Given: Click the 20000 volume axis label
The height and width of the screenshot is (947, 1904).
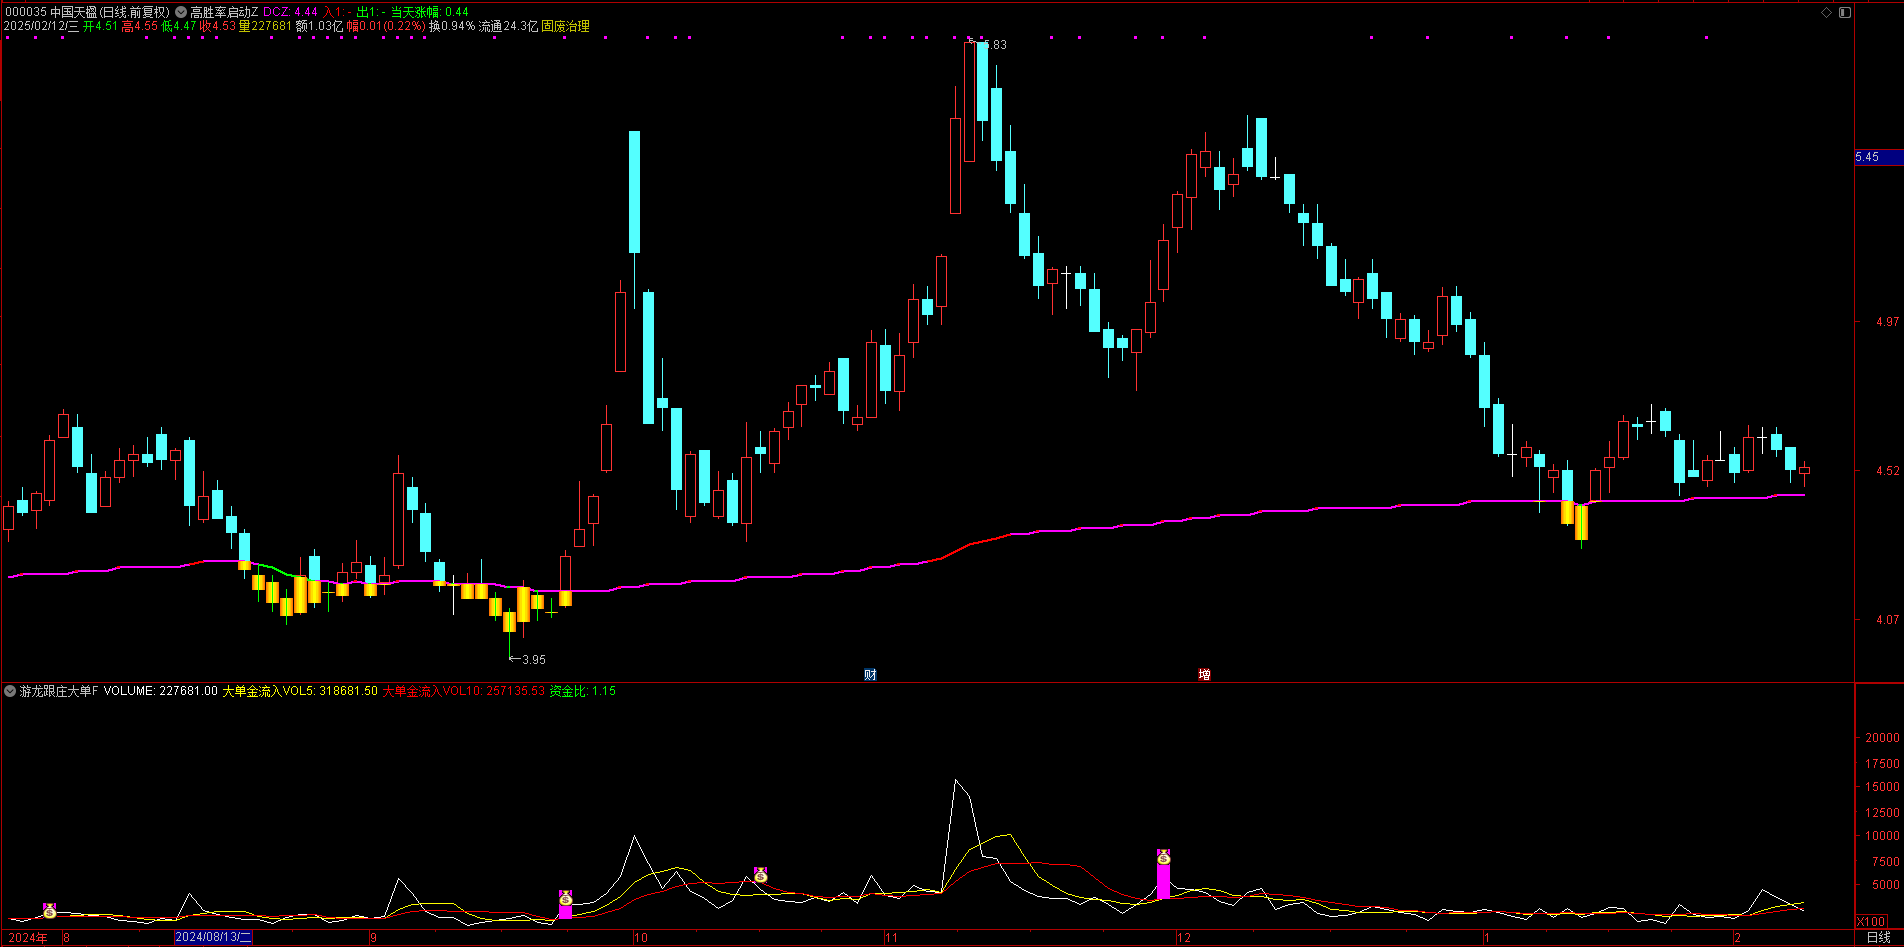Looking at the screenshot, I should [x=1882, y=737].
